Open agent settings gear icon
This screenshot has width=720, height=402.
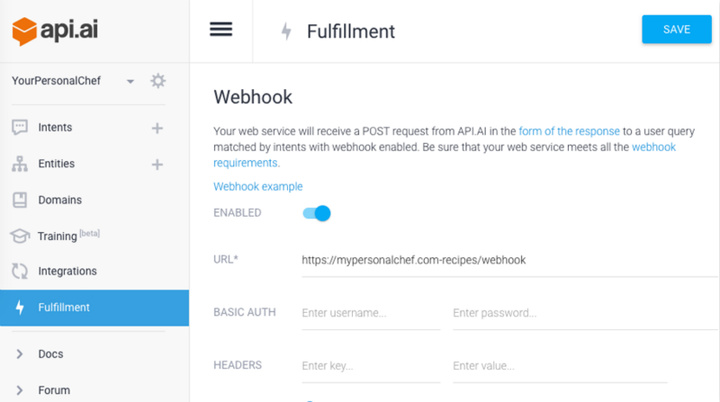[158, 81]
